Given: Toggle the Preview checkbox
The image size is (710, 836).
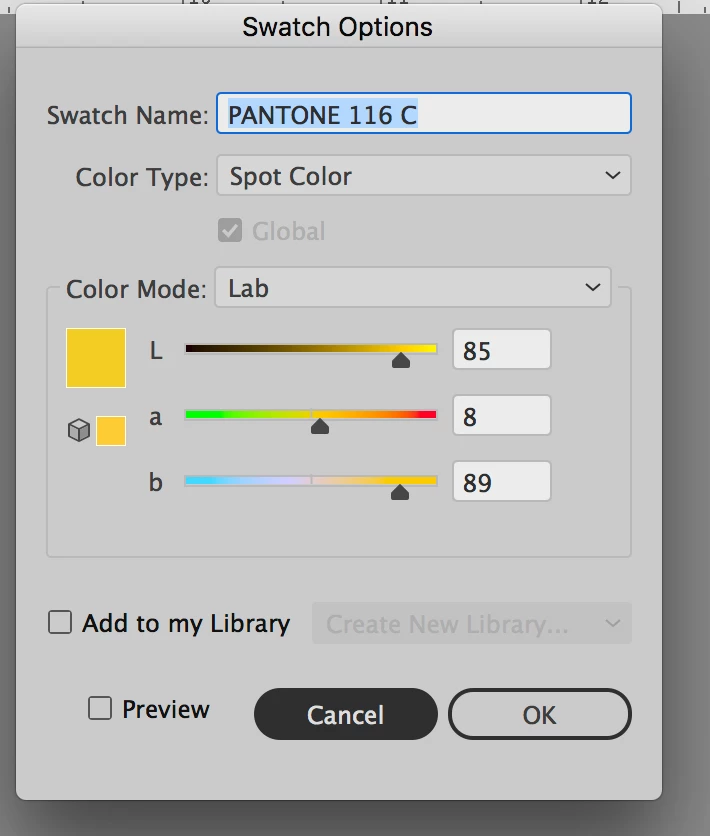Looking at the screenshot, I should click(100, 709).
